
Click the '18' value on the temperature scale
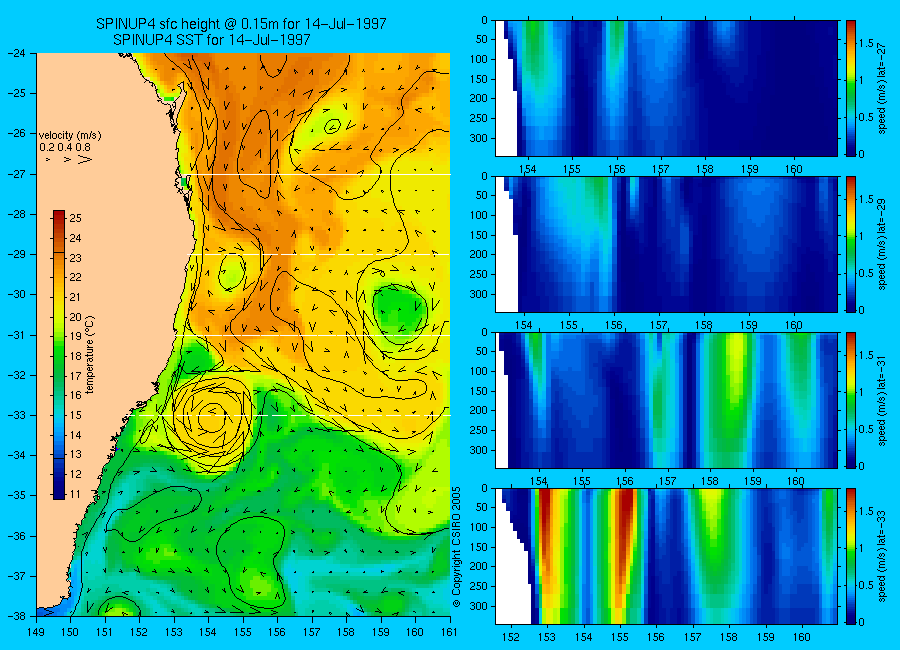[x=75, y=356]
